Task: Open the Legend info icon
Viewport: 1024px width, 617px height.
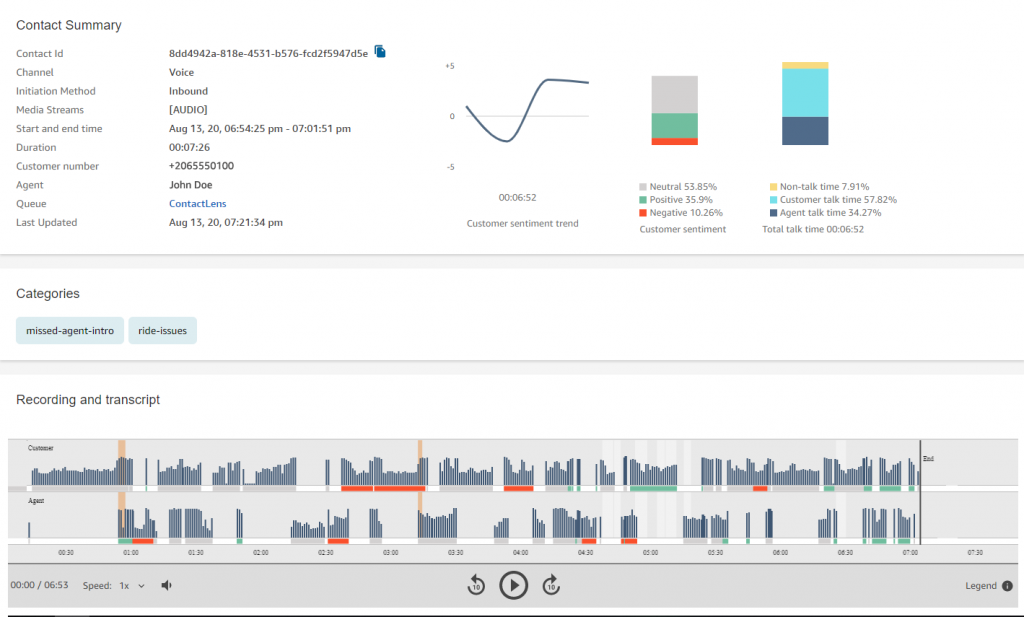Action: (1007, 586)
